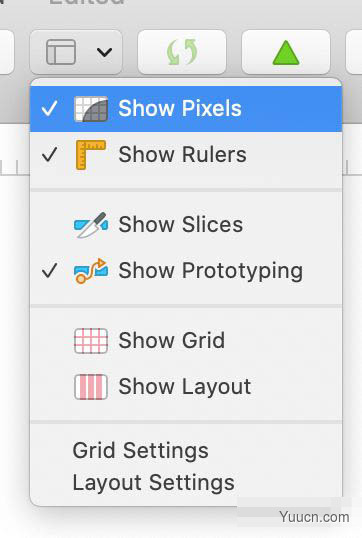Click the pink column Layout icon

click(x=91, y=387)
